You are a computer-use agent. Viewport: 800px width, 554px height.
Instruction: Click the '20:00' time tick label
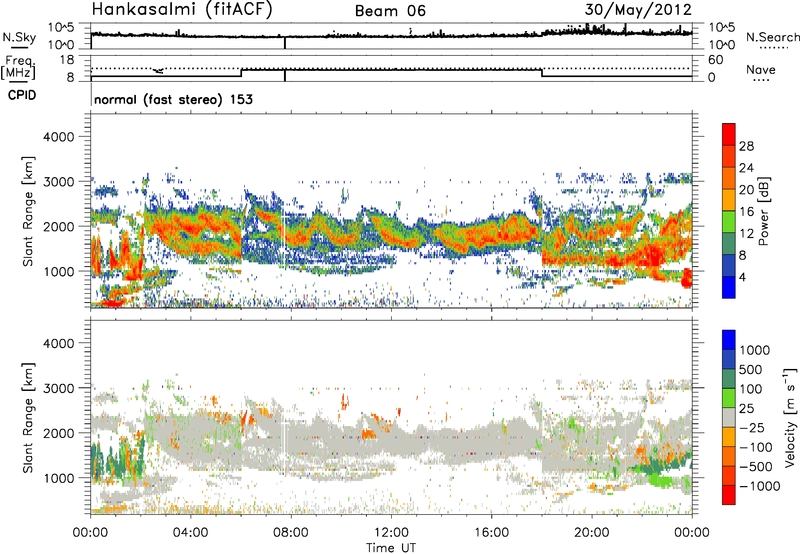(x=592, y=533)
